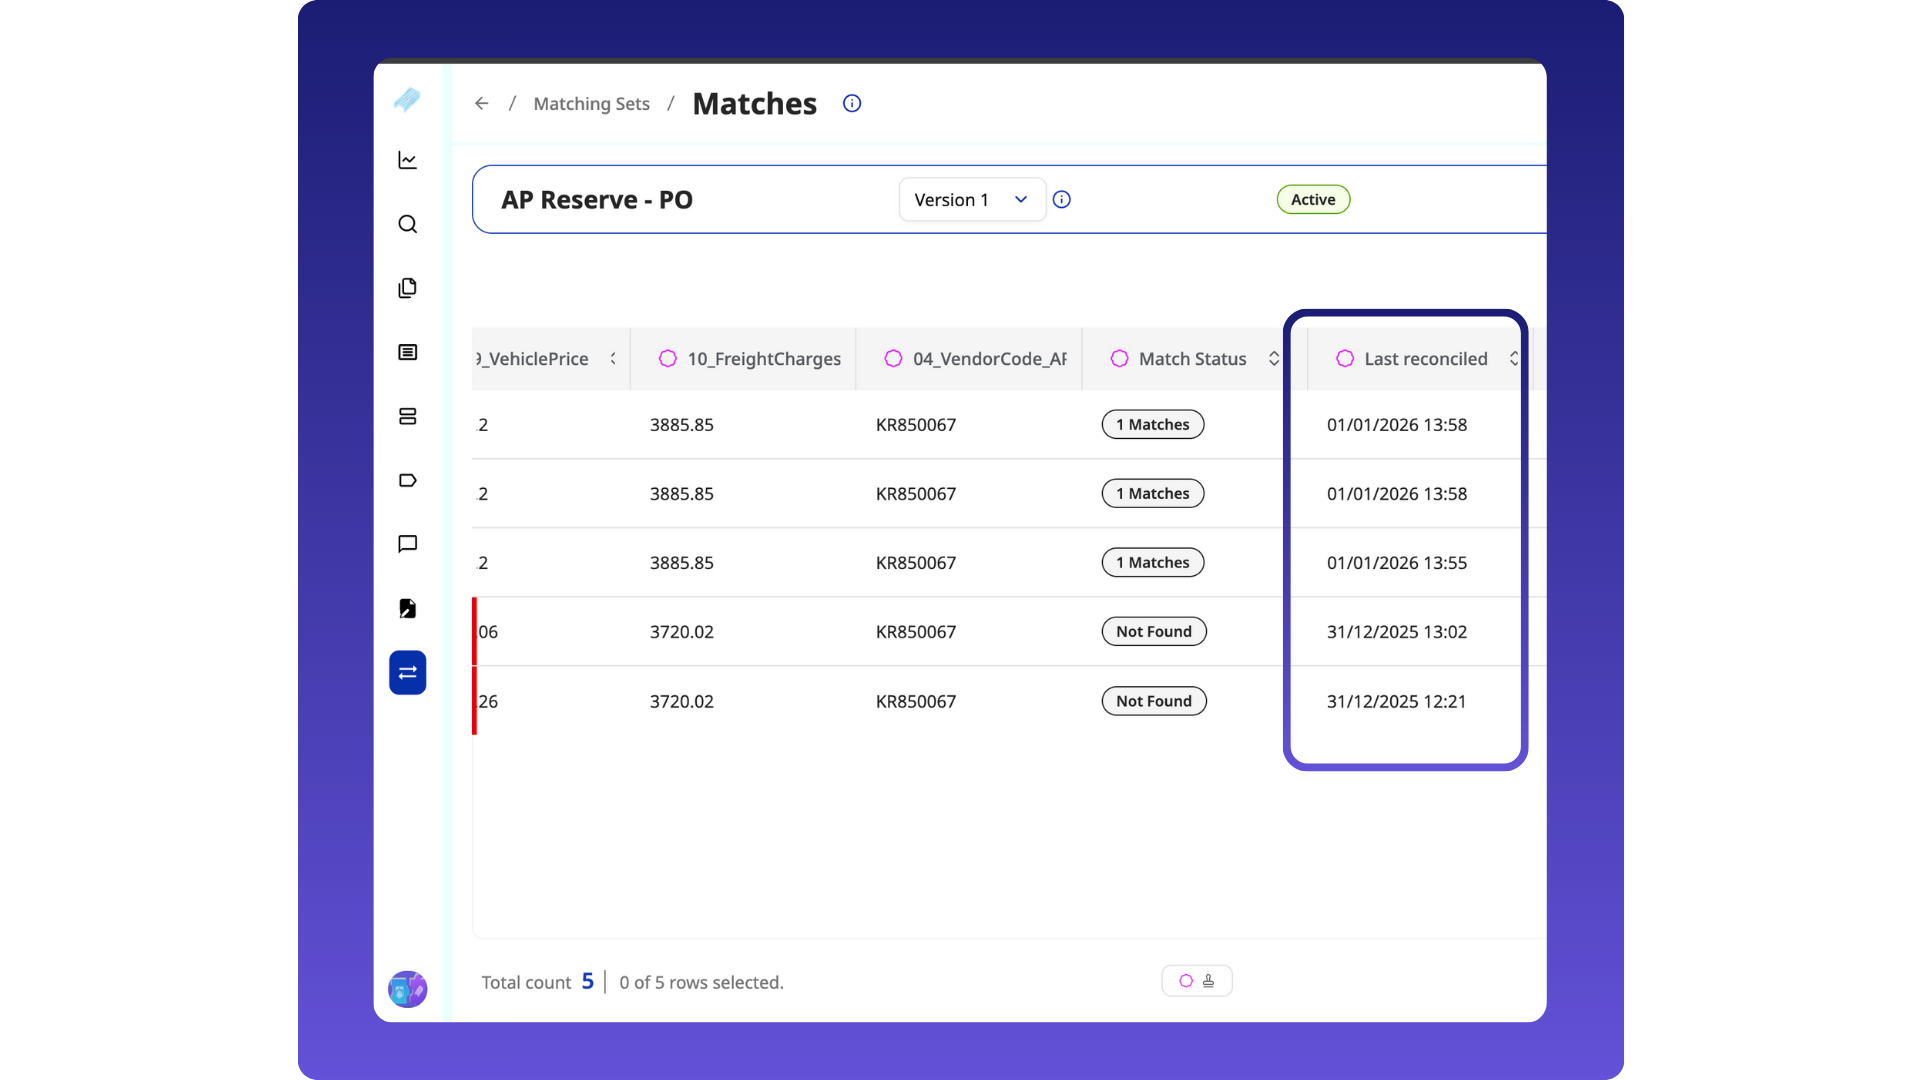
Task: Open the list view icon in sidebar
Action: click(407, 352)
